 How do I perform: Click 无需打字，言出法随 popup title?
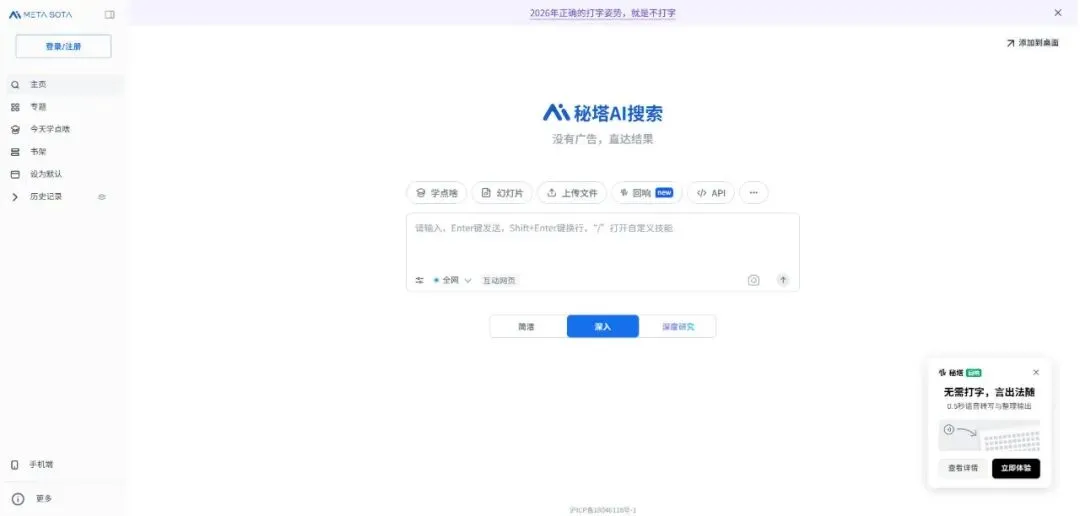click(x=989, y=392)
